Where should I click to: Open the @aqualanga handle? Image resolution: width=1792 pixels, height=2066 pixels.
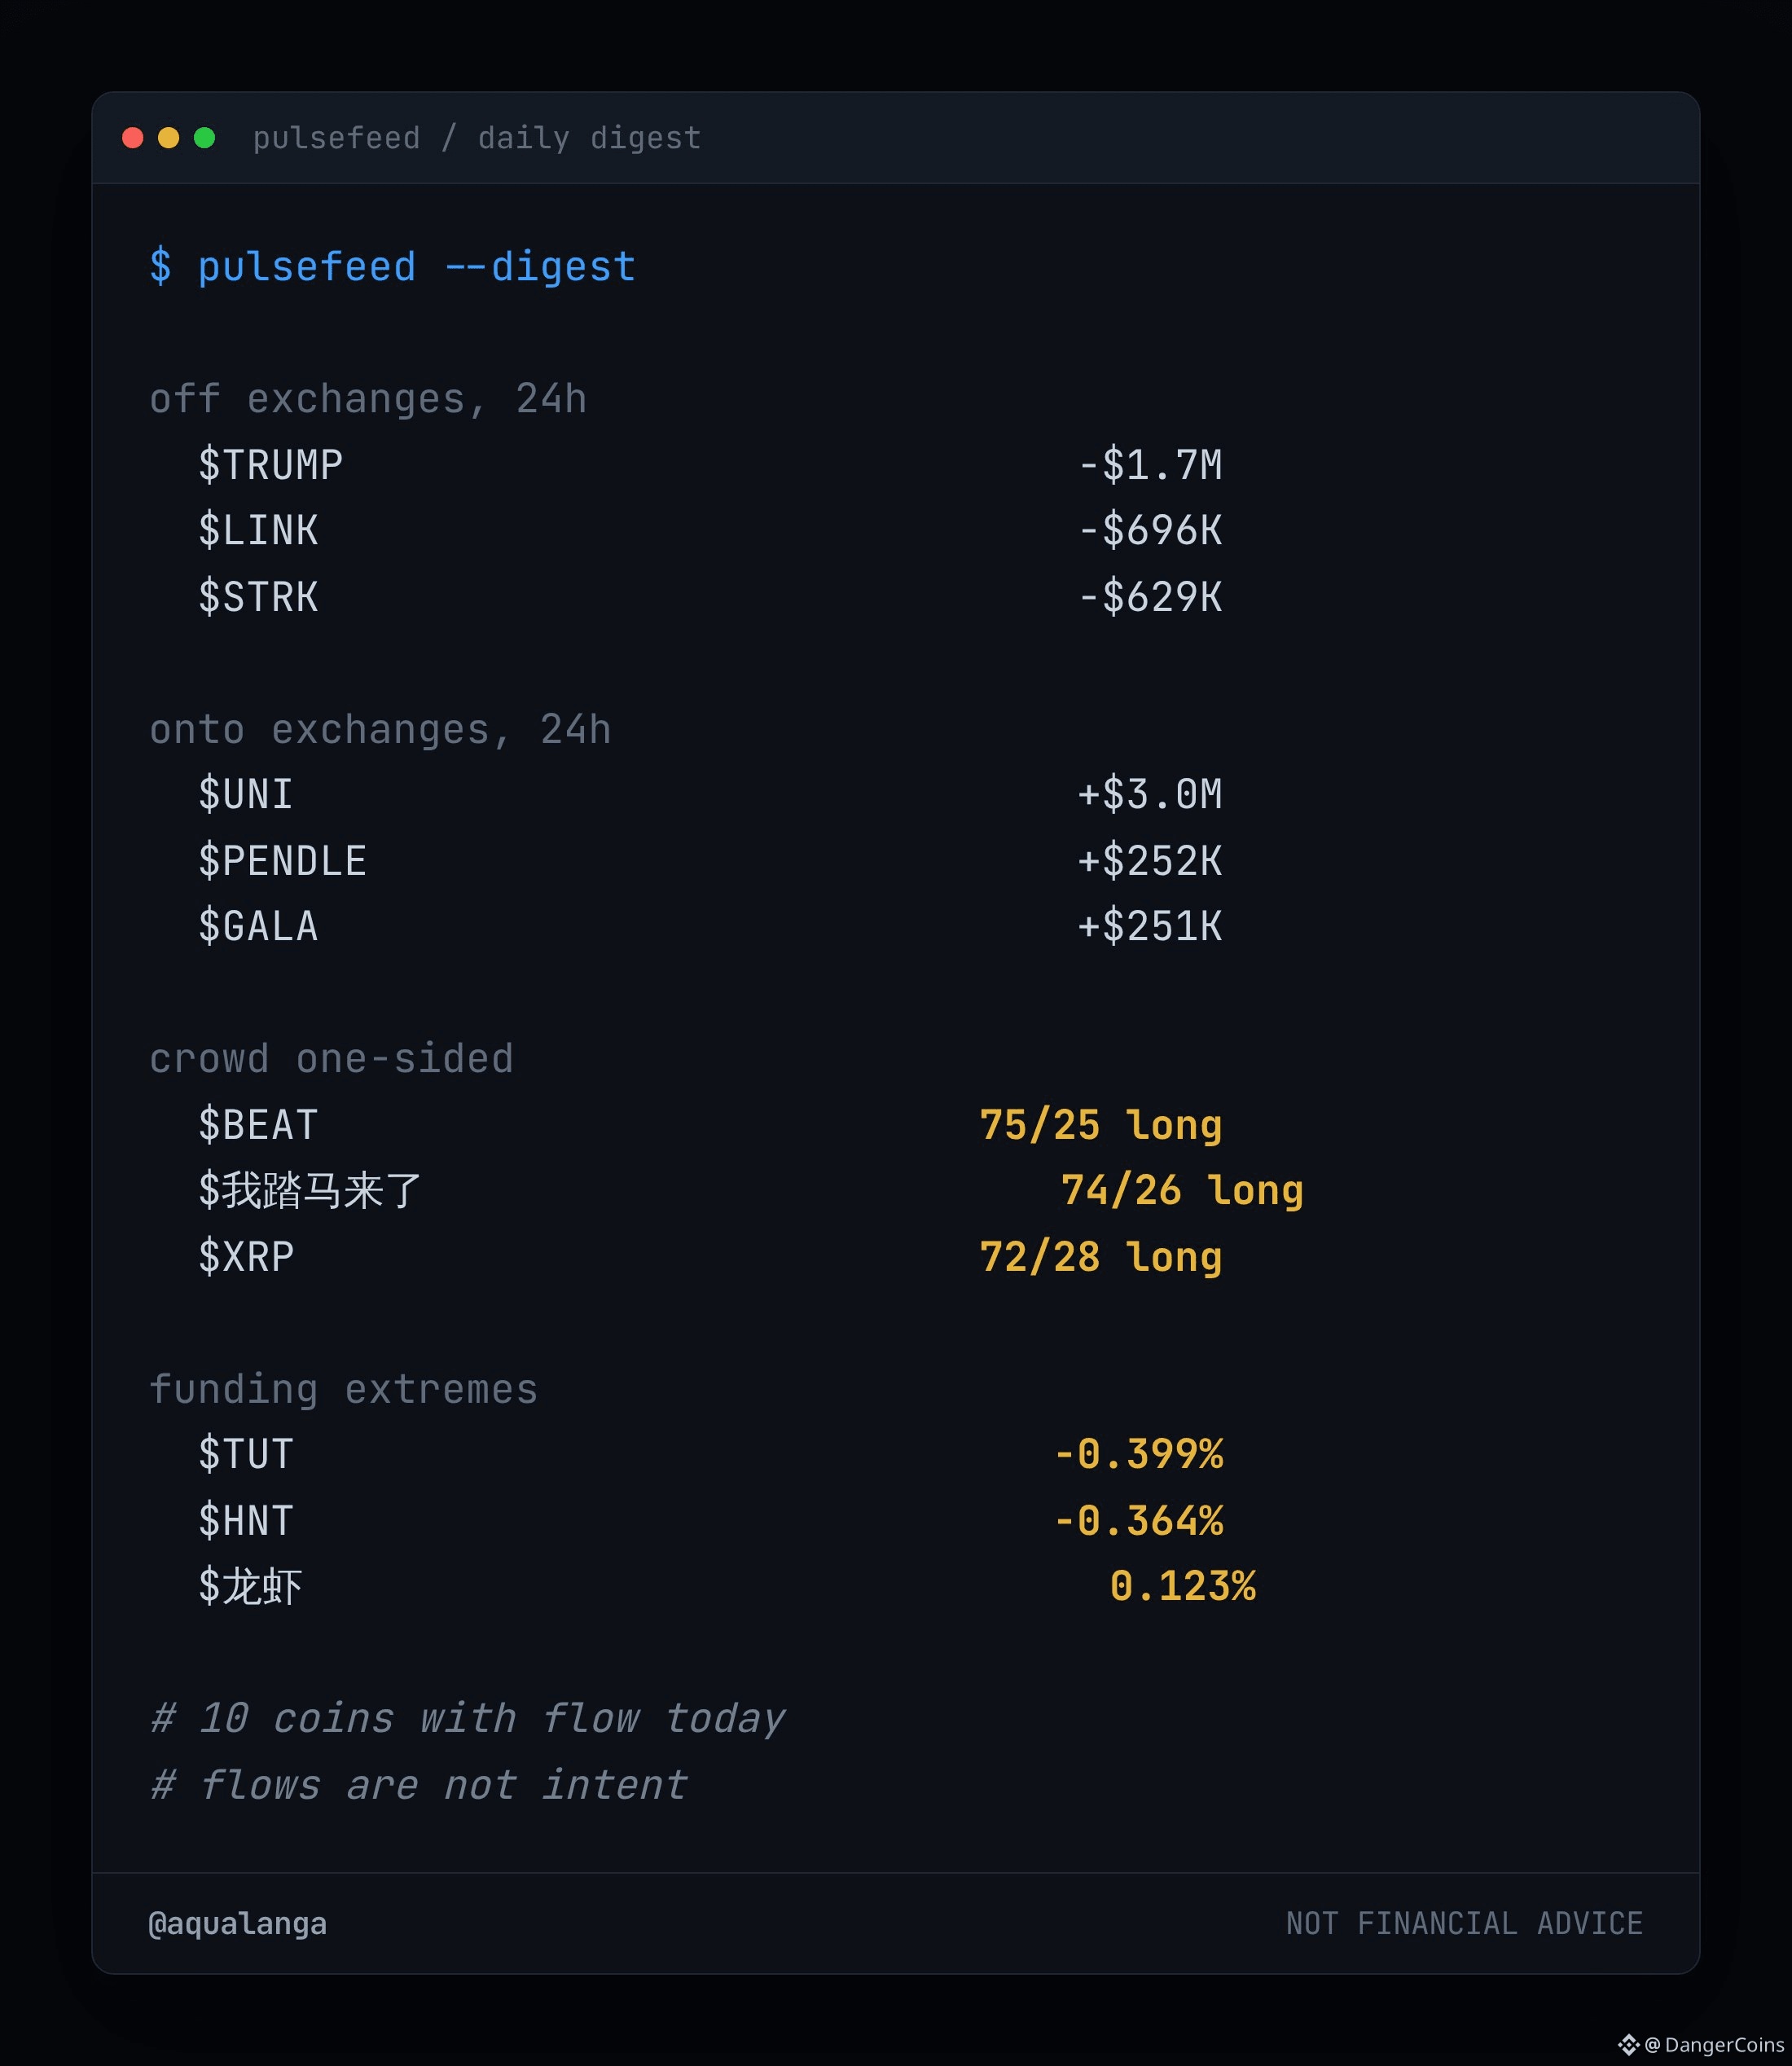[238, 1924]
